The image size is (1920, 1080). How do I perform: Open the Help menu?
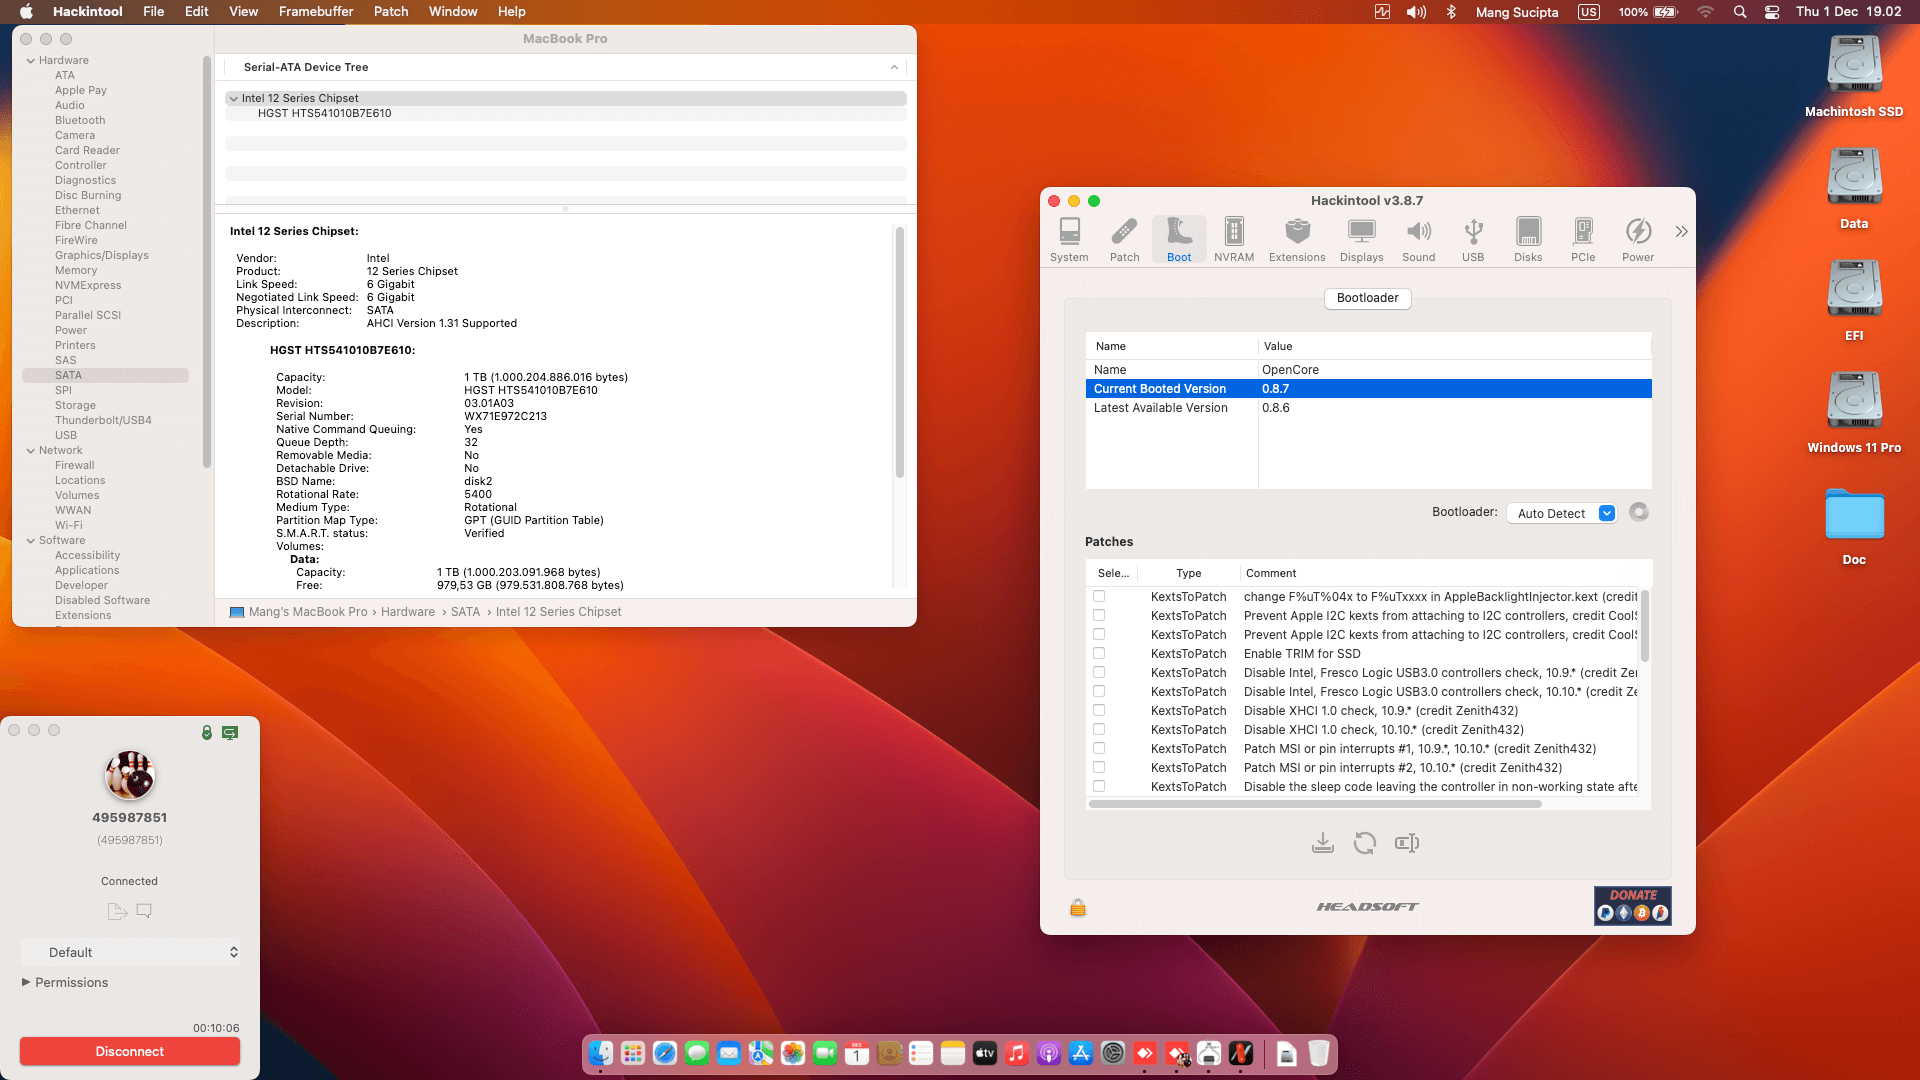[512, 12]
